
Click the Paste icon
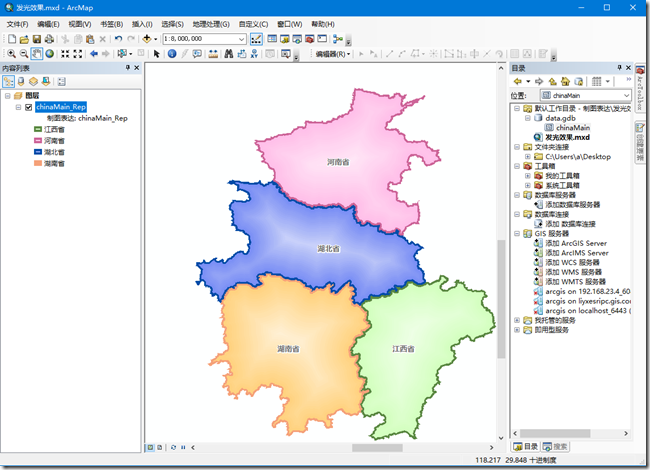(x=90, y=39)
